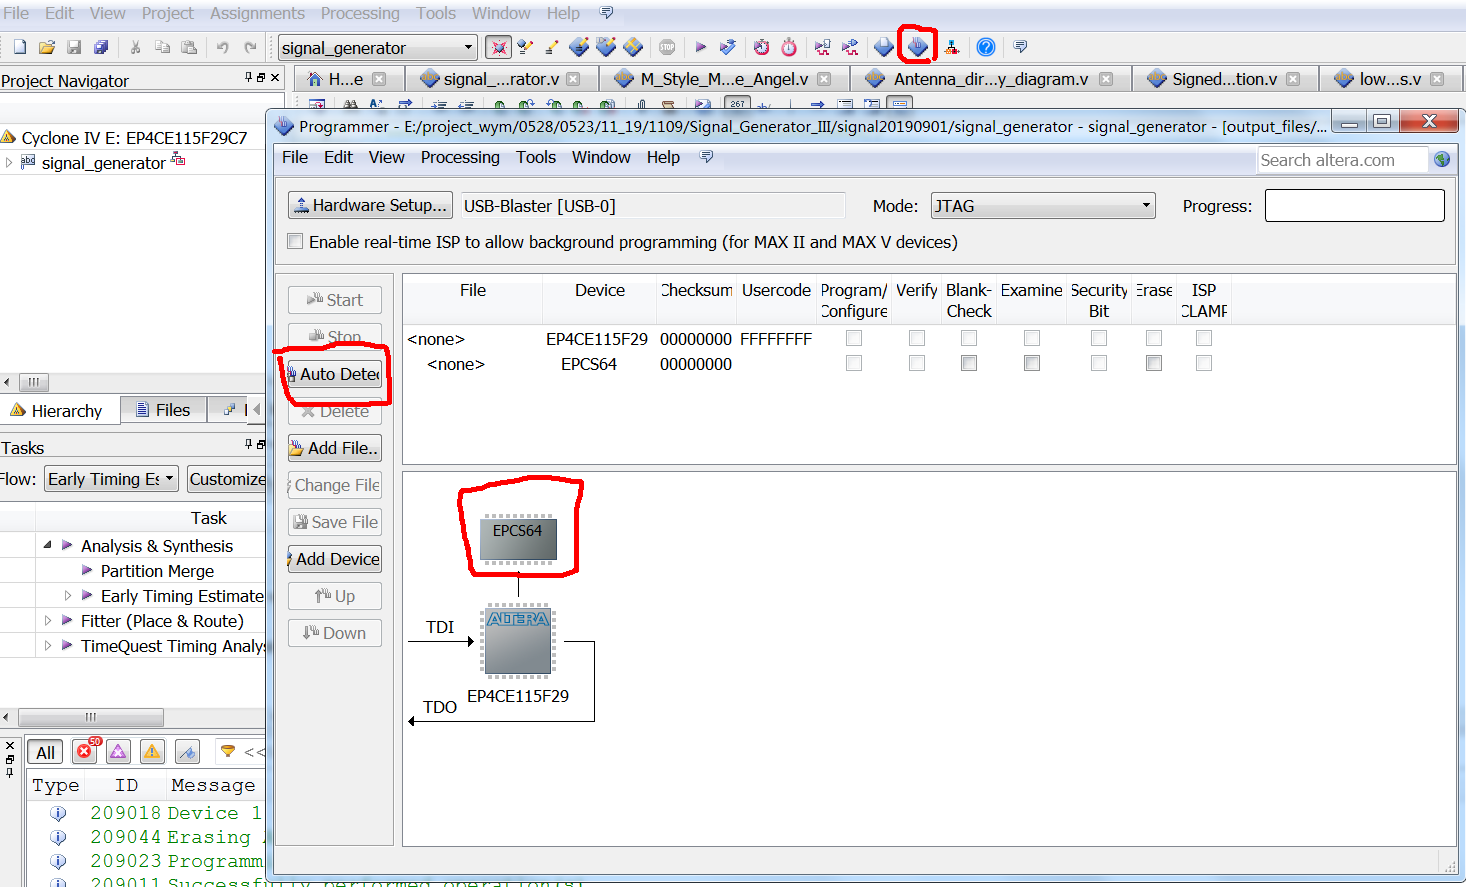Image resolution: width=1466 pixels, height=887 pixels.
Task: Open the Programmer tool icon in toolbar
Action: click(917, 46)
